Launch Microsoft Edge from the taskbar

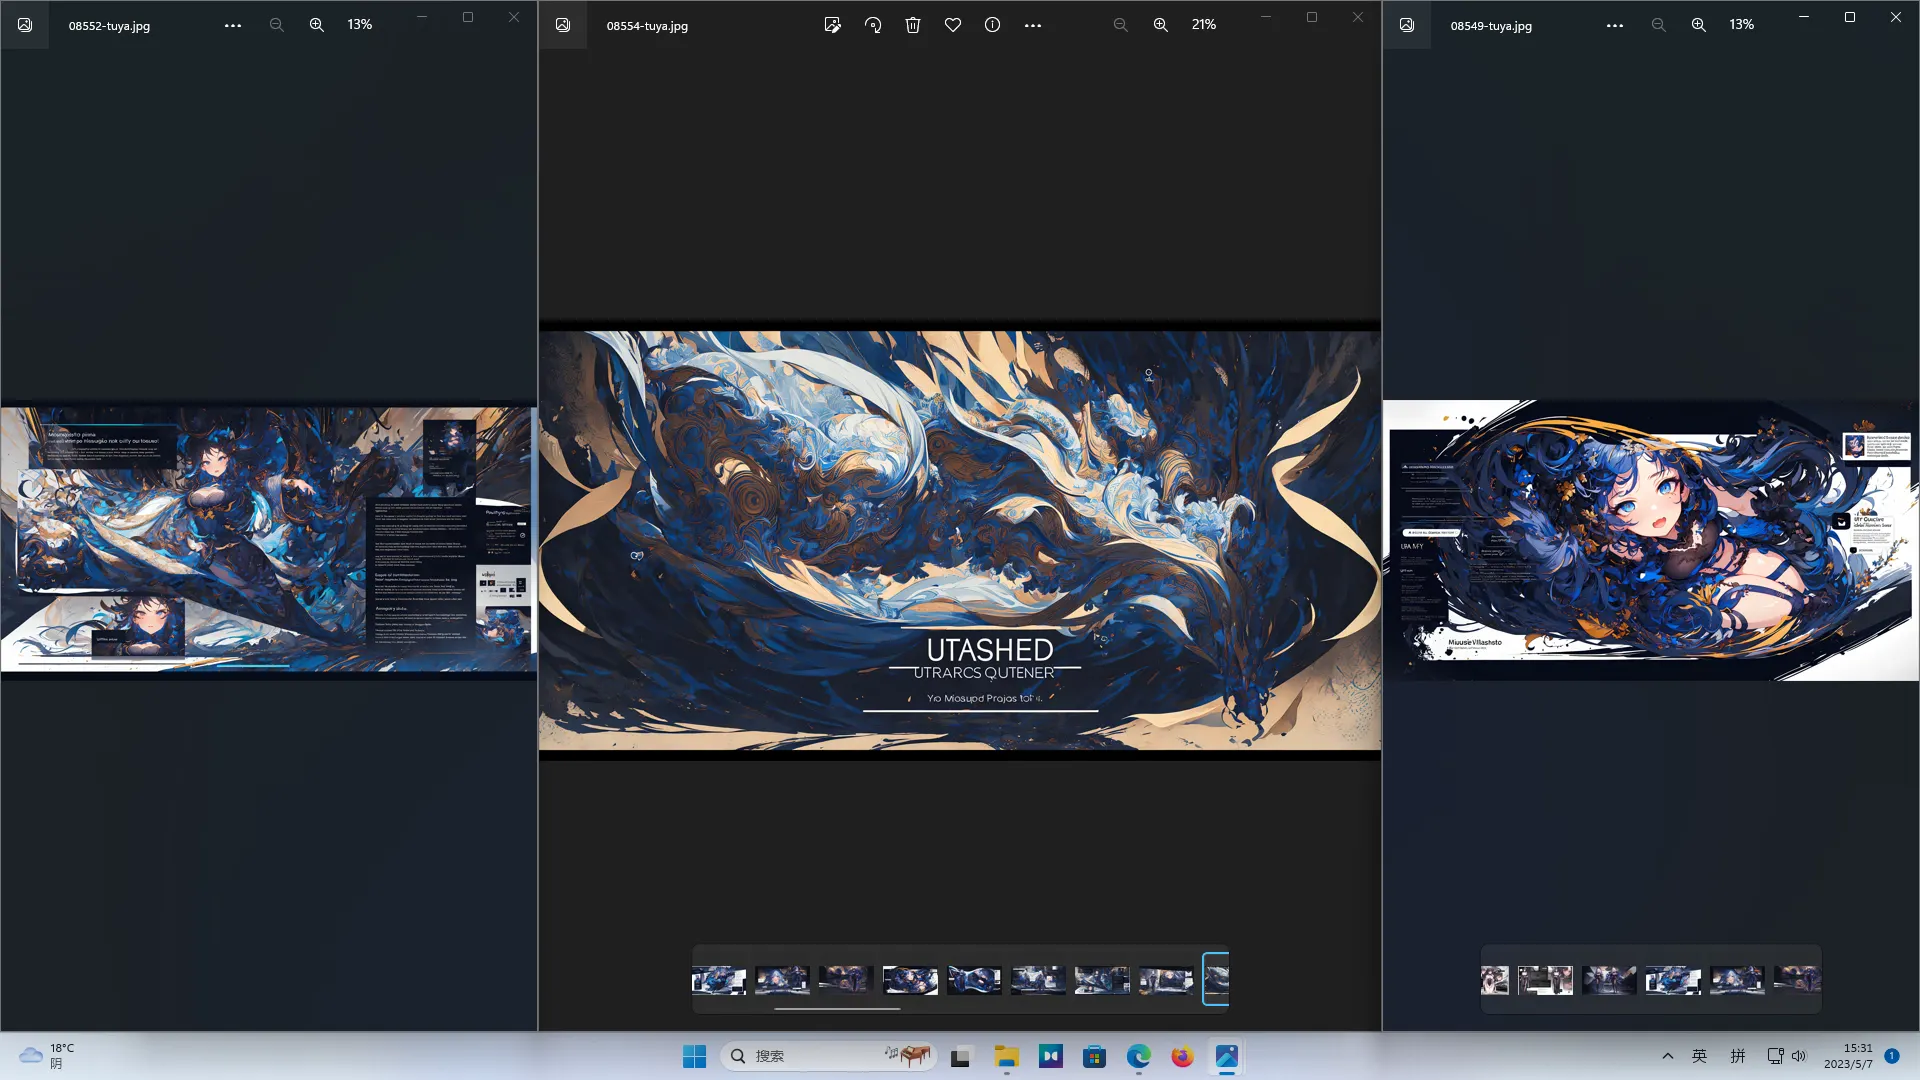point(1139,1056)
